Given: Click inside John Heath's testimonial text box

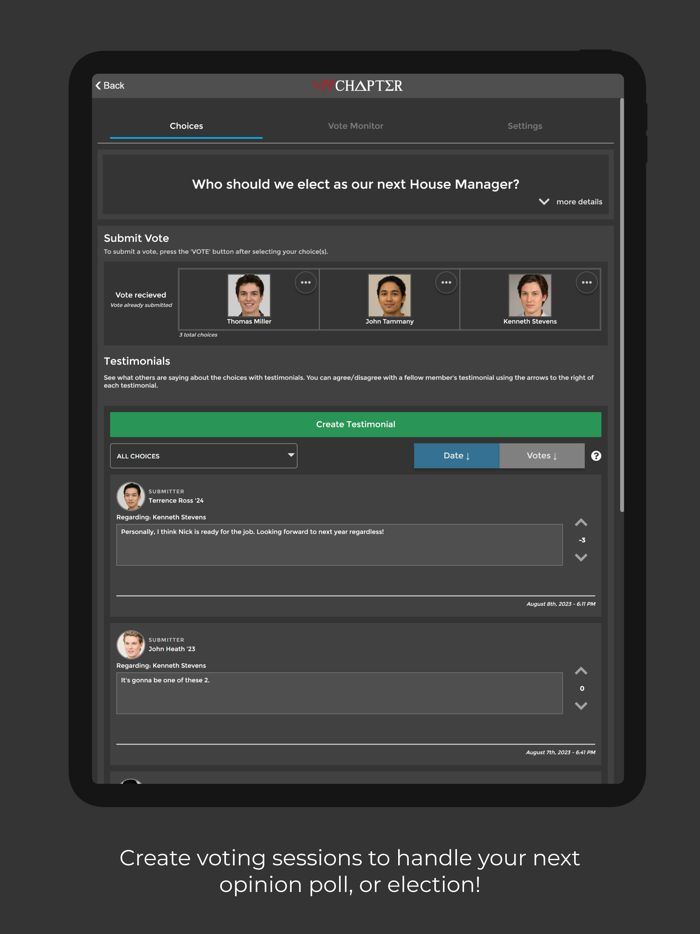Looking at the screenshot, I should pos(339,693).
